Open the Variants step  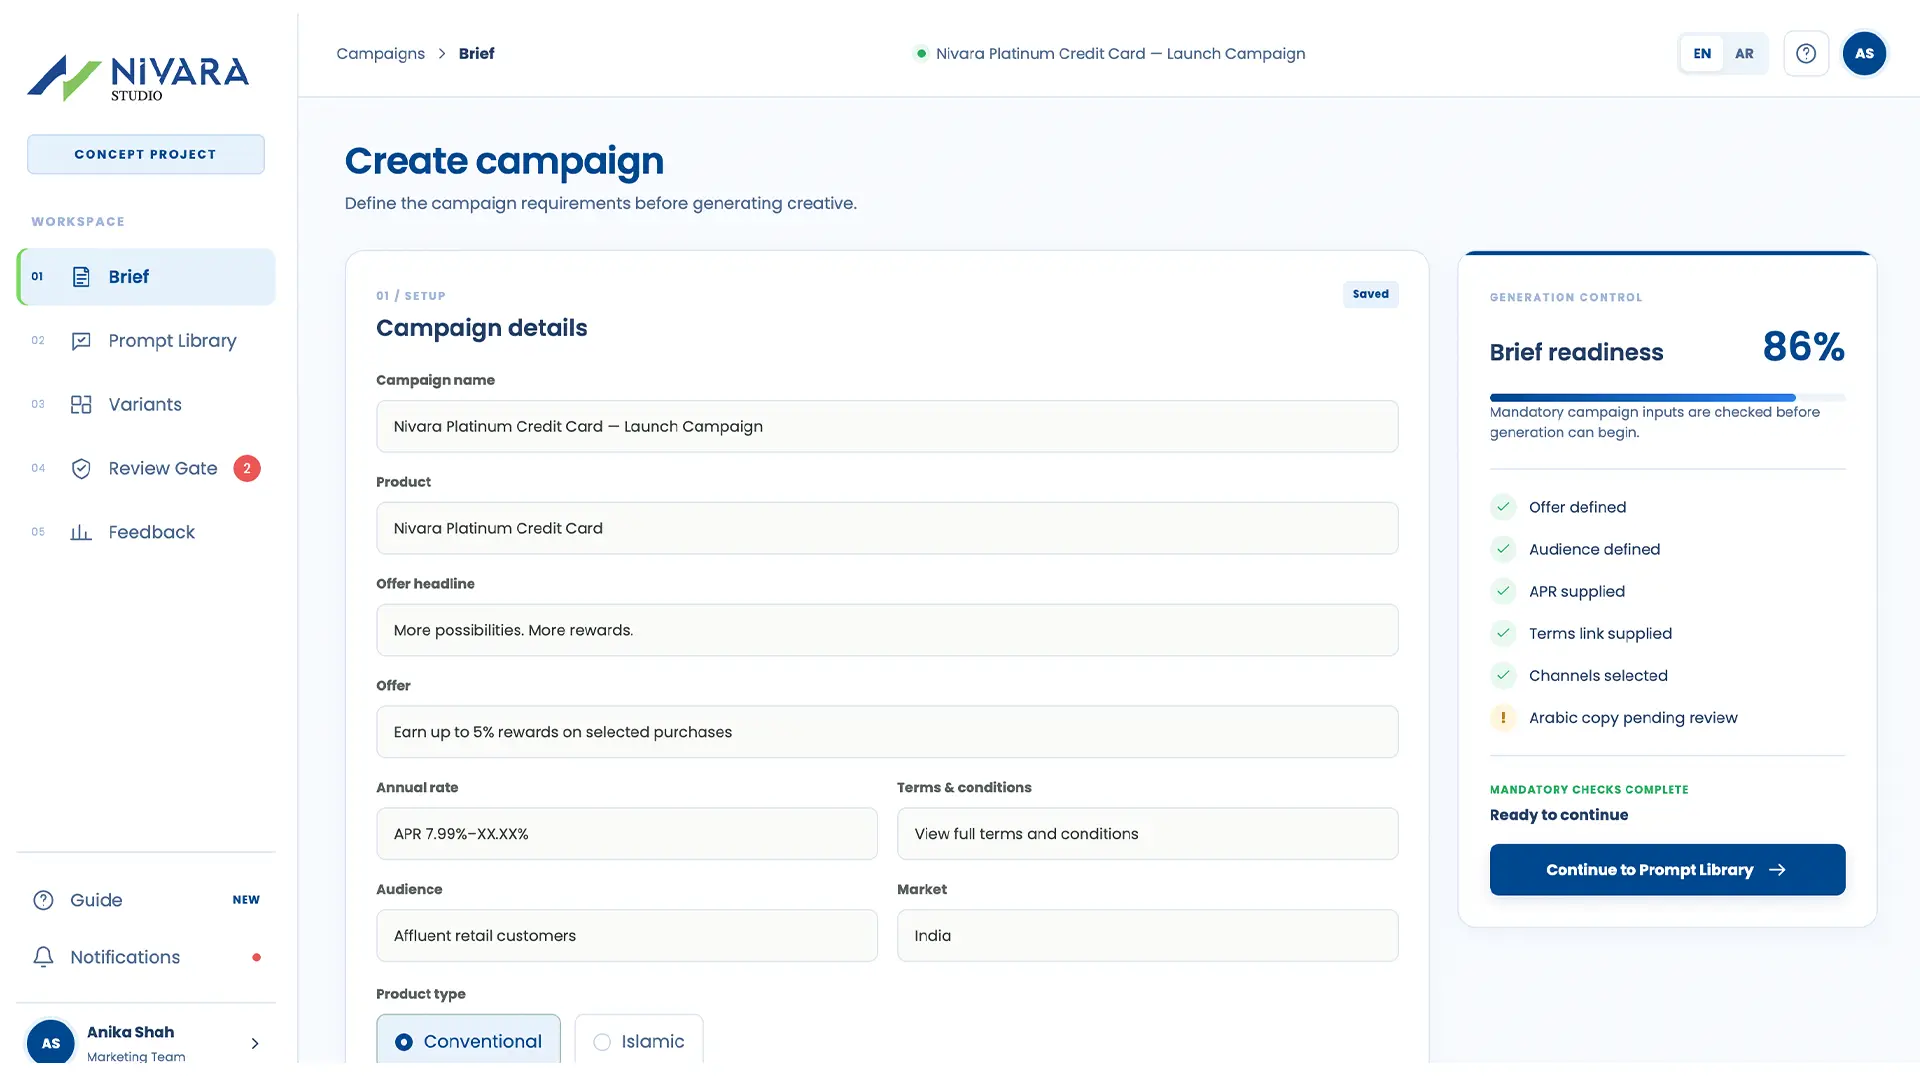tap(146, 405)
